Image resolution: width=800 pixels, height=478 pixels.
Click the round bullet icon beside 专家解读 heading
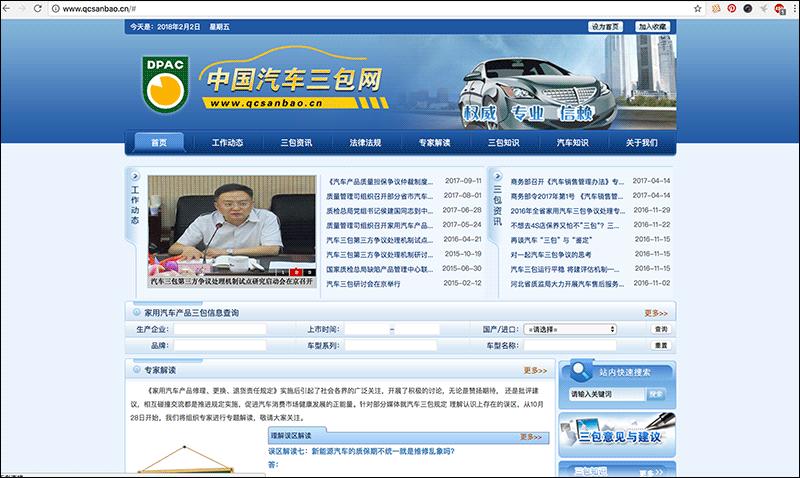136,369
